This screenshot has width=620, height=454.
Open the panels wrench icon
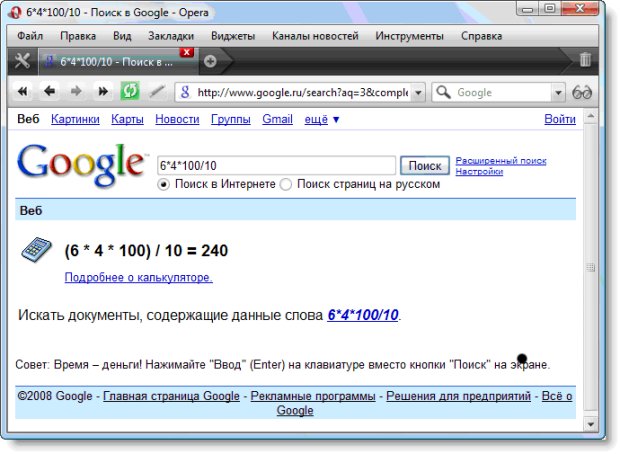22,61
